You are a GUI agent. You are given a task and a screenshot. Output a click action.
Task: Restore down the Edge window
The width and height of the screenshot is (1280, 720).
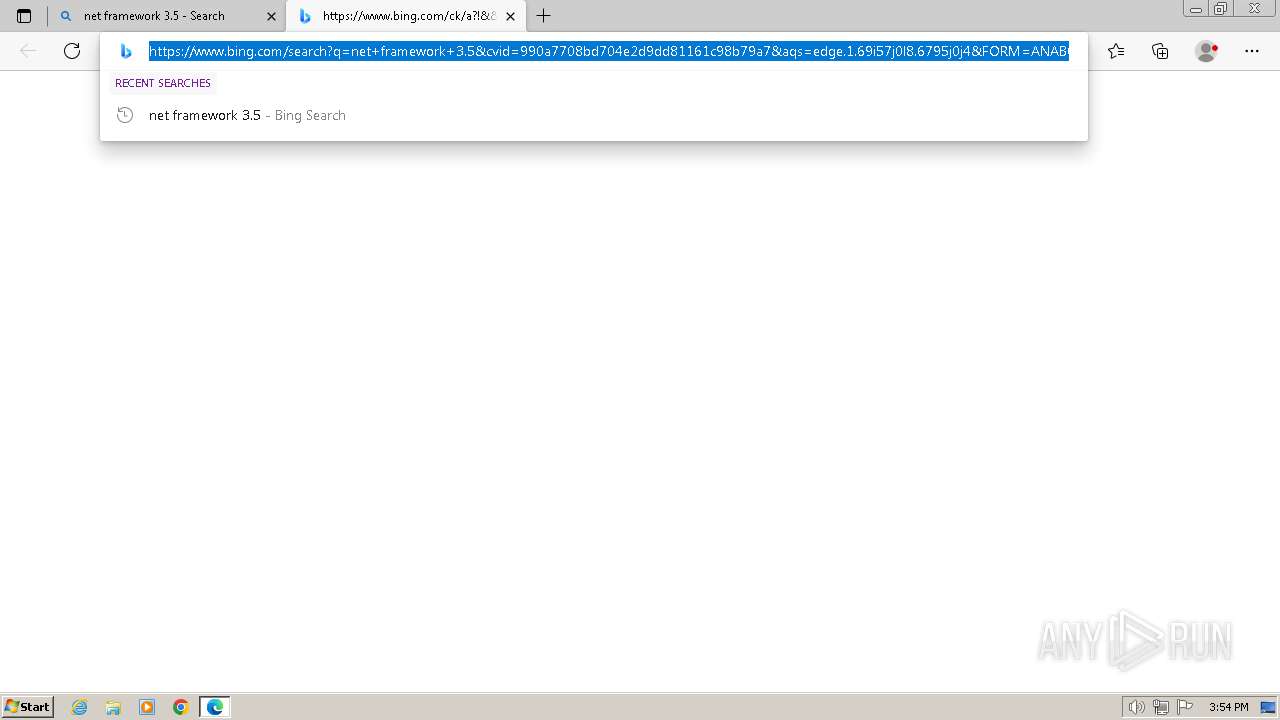click(1221, 9)
